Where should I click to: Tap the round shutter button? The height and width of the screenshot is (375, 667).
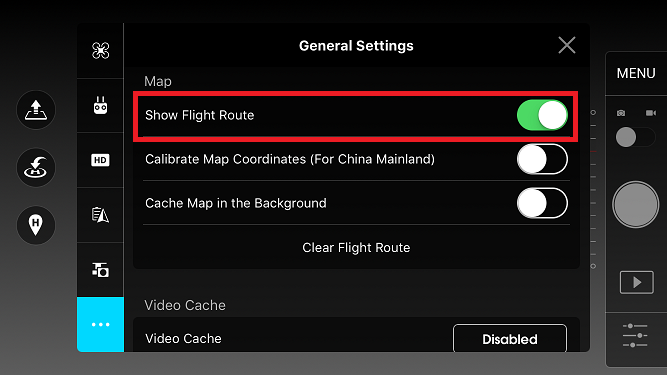pyautogui.click(x=636, y=205)
